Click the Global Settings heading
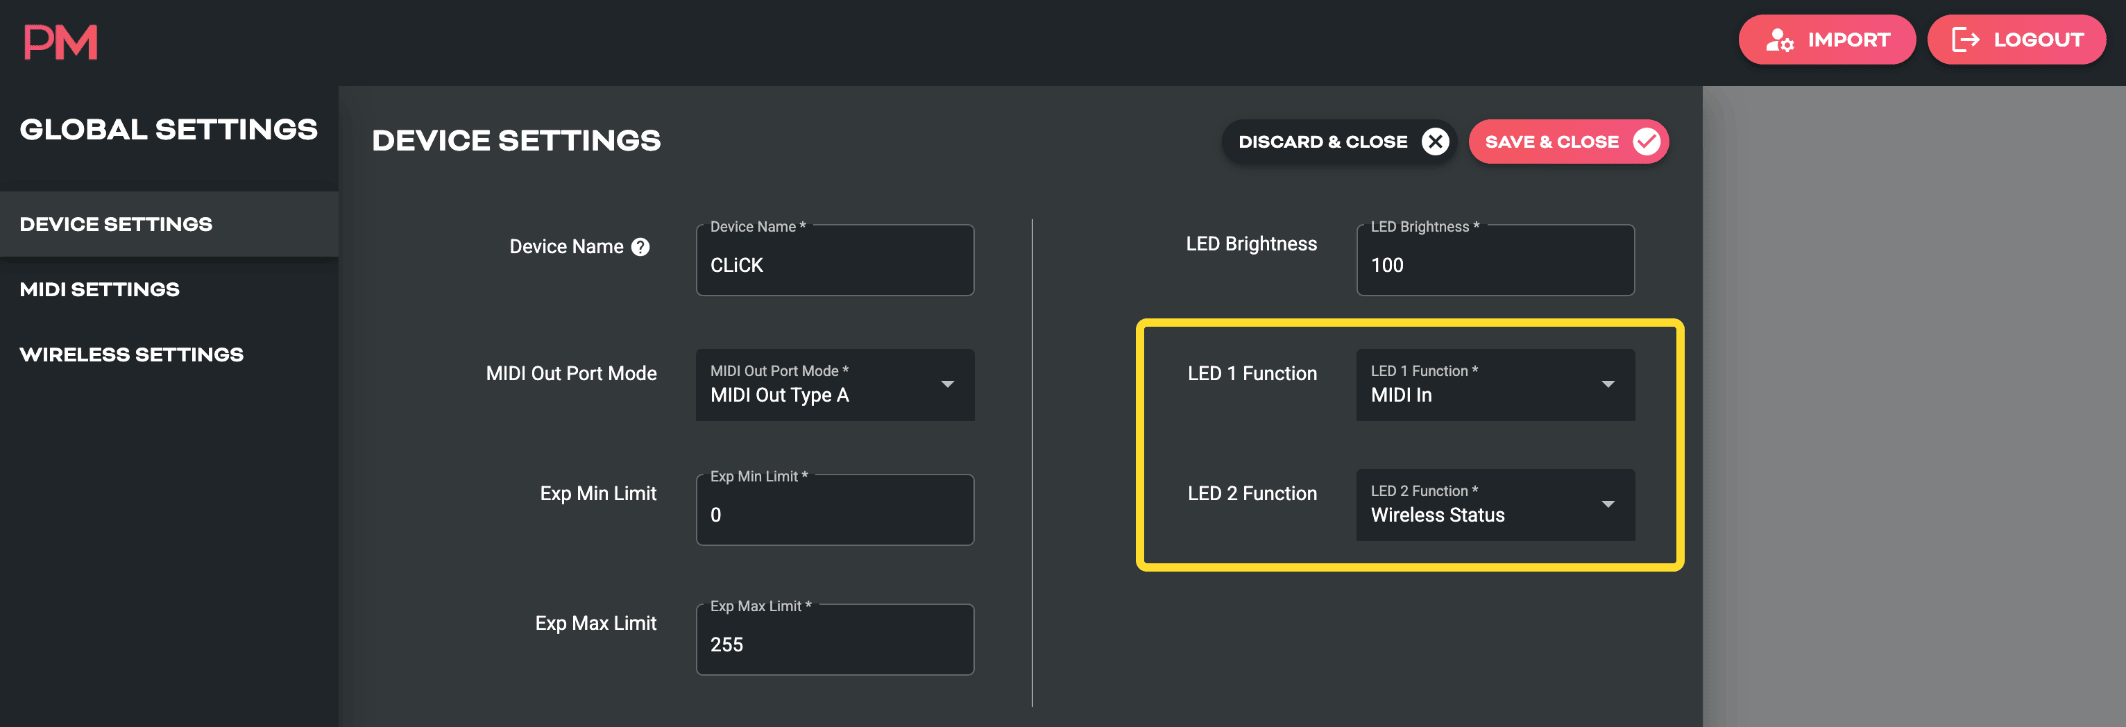The height and width of the screenshot is (727, 2126). point(168,130)
